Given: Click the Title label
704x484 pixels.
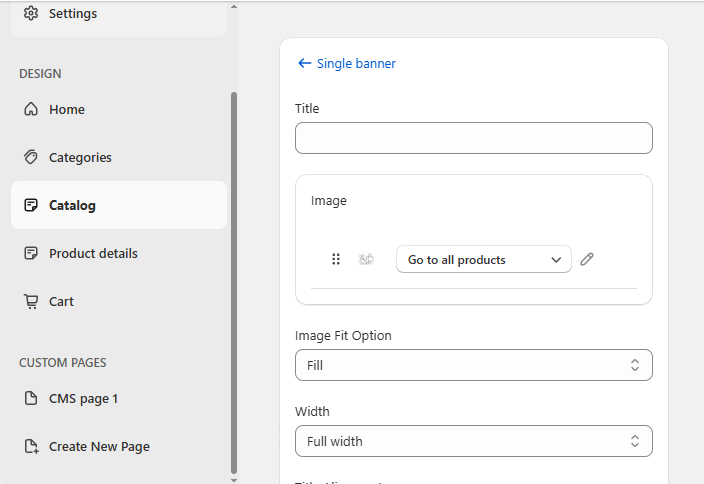Looking at the screenshot, I should 307,109.
